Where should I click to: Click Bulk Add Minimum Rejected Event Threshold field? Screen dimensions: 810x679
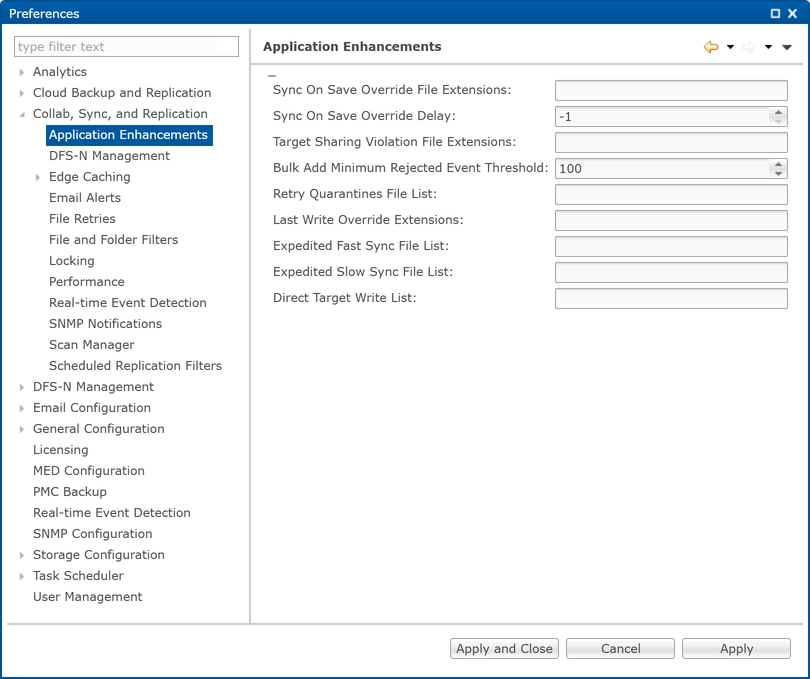pyautogui.click(x=662, y=168)
